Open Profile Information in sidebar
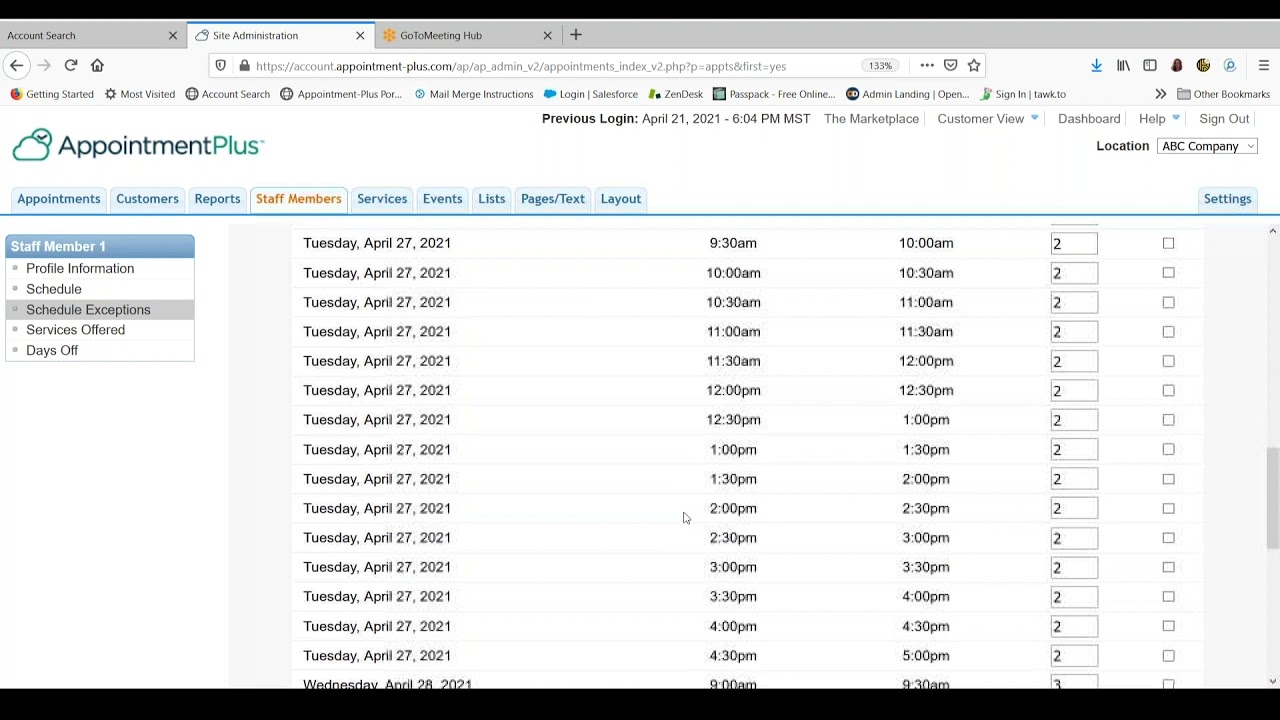The width and height of the screenshot is (1280, 720). point(80,268)
